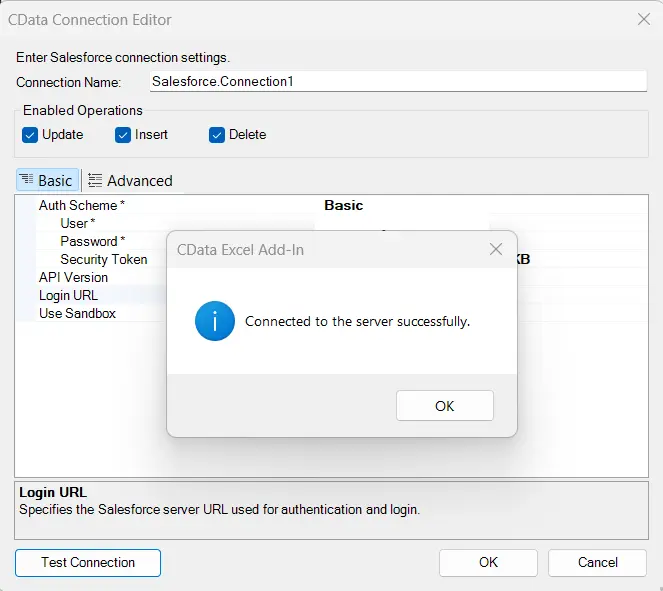This screenshot has height=591, width=663.
Task: Select the Security Token property
Action: click(x=103, y=259)
